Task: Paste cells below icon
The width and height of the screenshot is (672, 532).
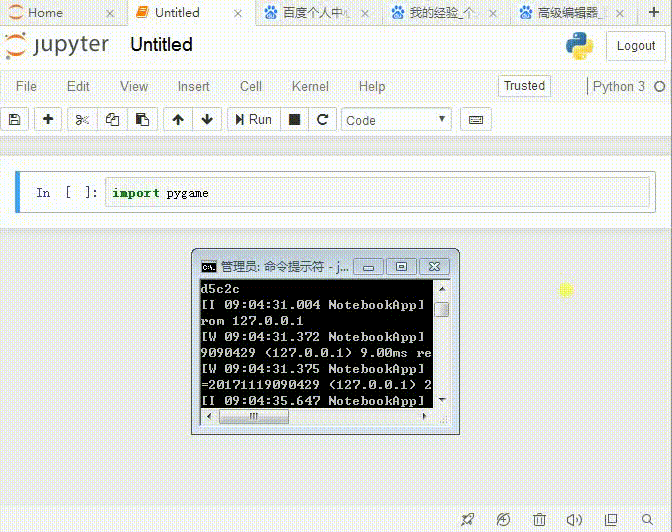Action: [x=142, y=119]
